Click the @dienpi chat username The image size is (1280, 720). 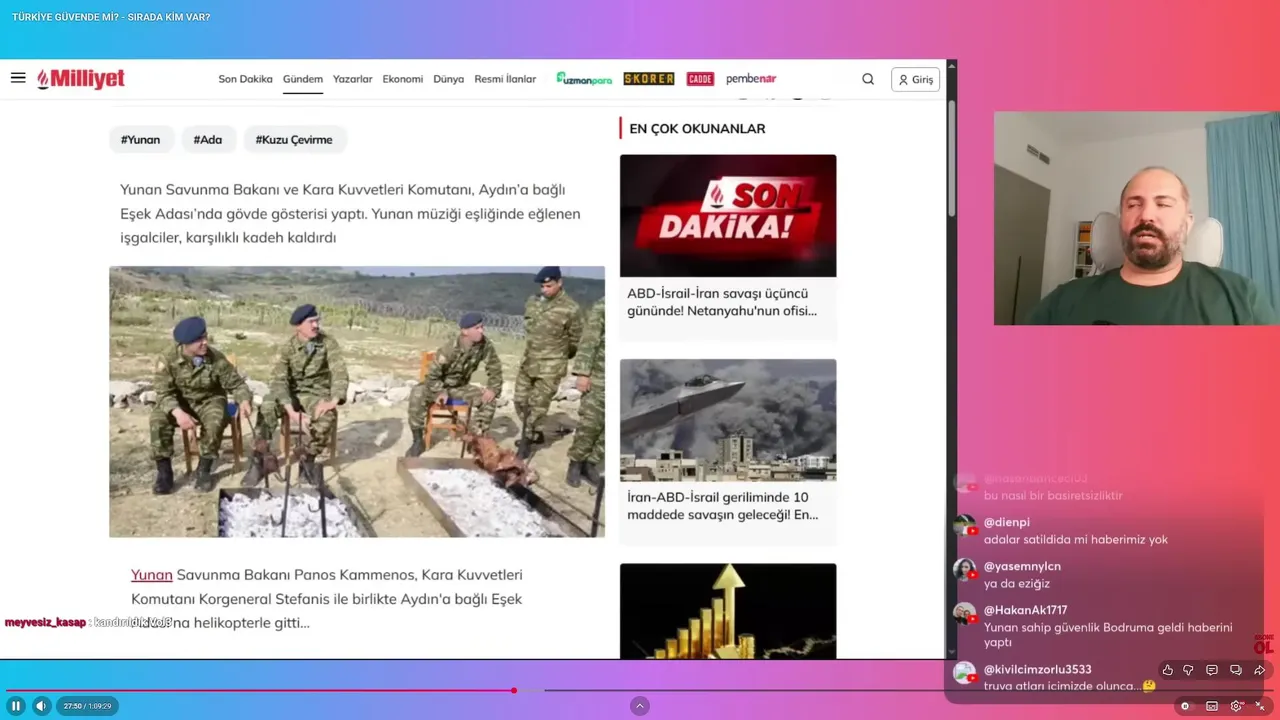1007,522
